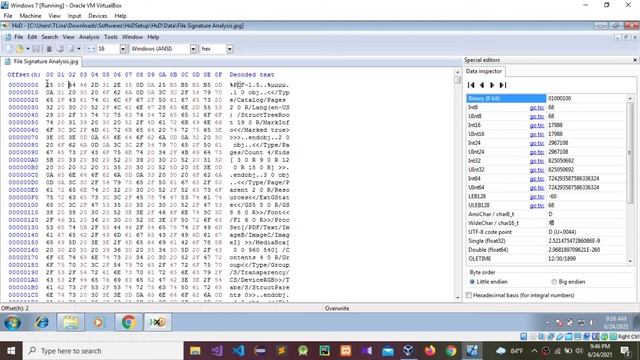Click the AnsiChar / char8_t row
This screenshot has width=640, height=360.
(x=546, y=214)
